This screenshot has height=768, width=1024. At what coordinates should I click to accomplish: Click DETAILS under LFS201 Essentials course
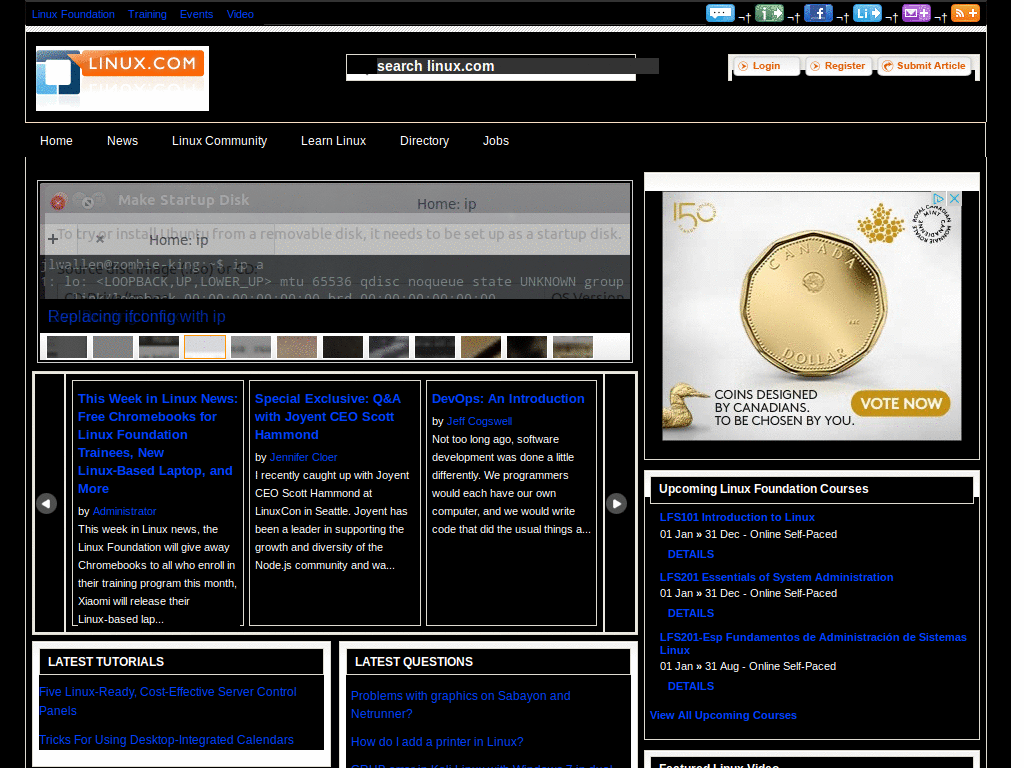tap(691, 613)
